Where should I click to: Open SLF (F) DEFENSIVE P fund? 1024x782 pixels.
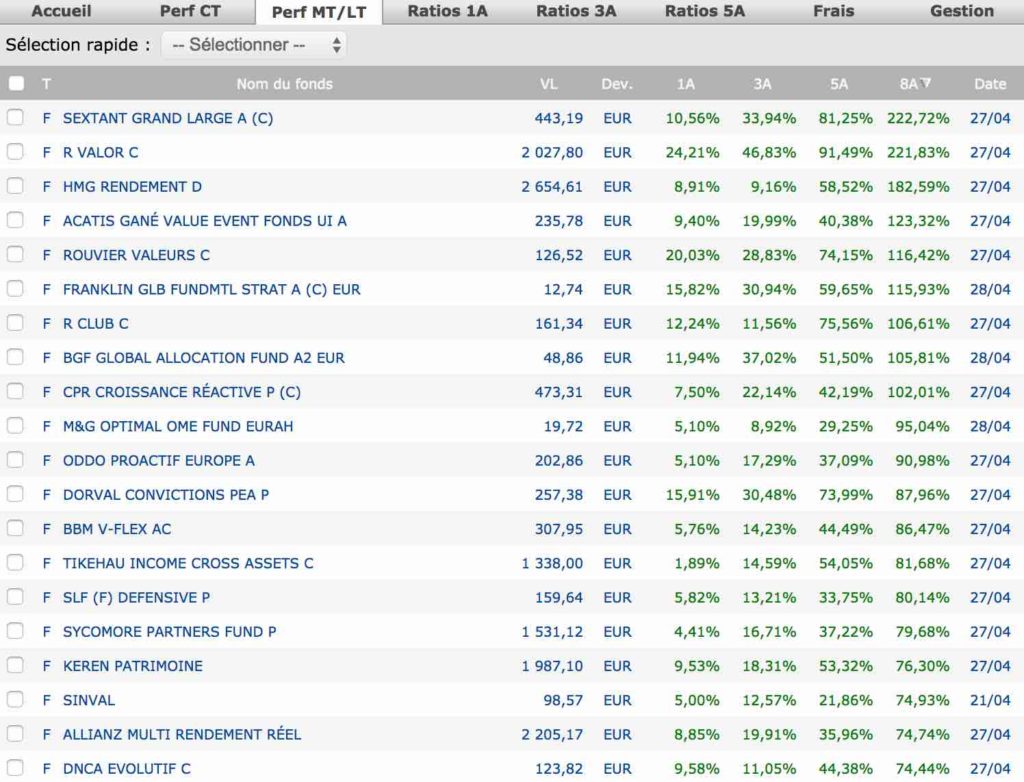coord(136,598)
